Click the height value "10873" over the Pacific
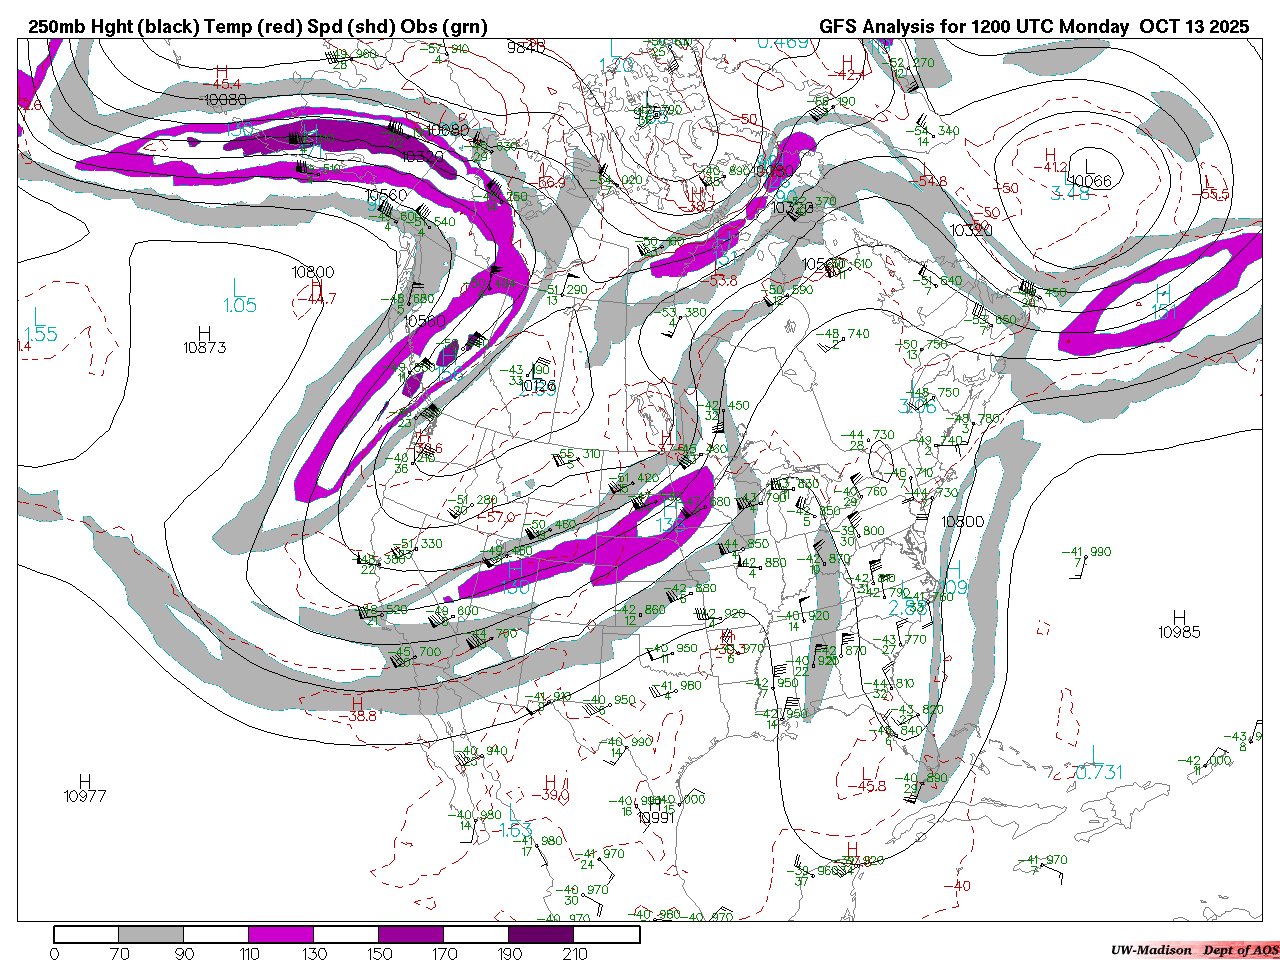1280x960 pixels. coord(204,348)
